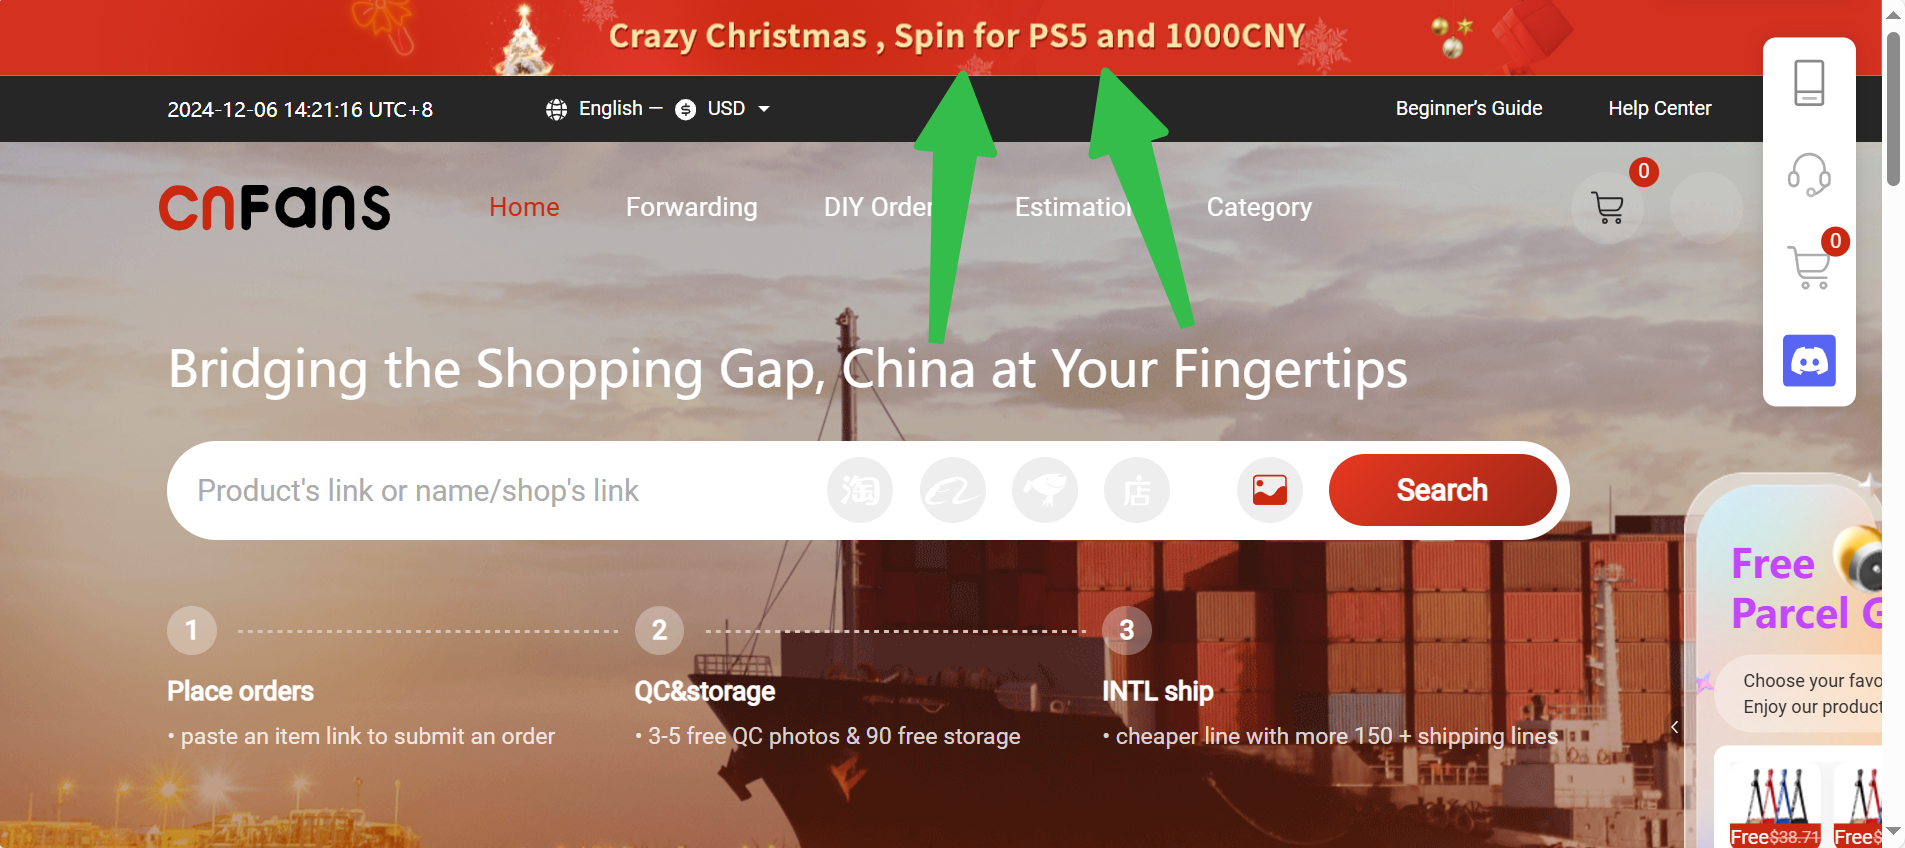Open the Help Center link

point(1660,108)
